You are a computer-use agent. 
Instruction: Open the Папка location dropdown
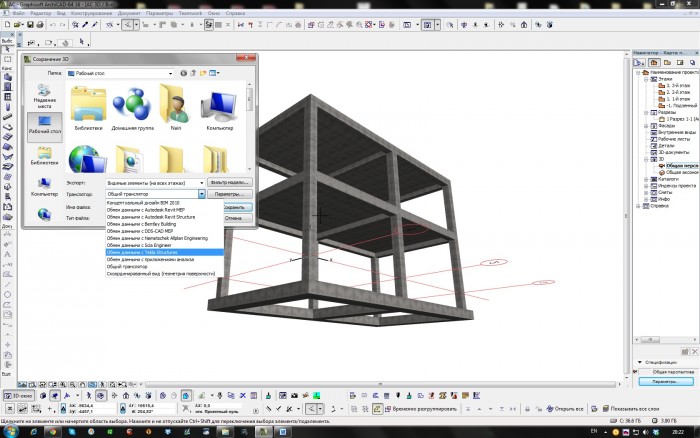[x=120, y=73]
